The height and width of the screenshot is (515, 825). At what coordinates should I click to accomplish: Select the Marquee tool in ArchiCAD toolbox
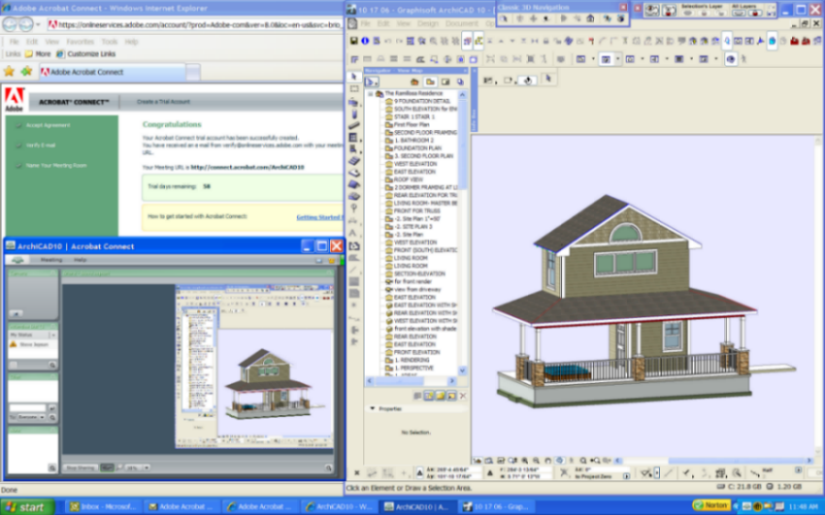coord(354,89)
